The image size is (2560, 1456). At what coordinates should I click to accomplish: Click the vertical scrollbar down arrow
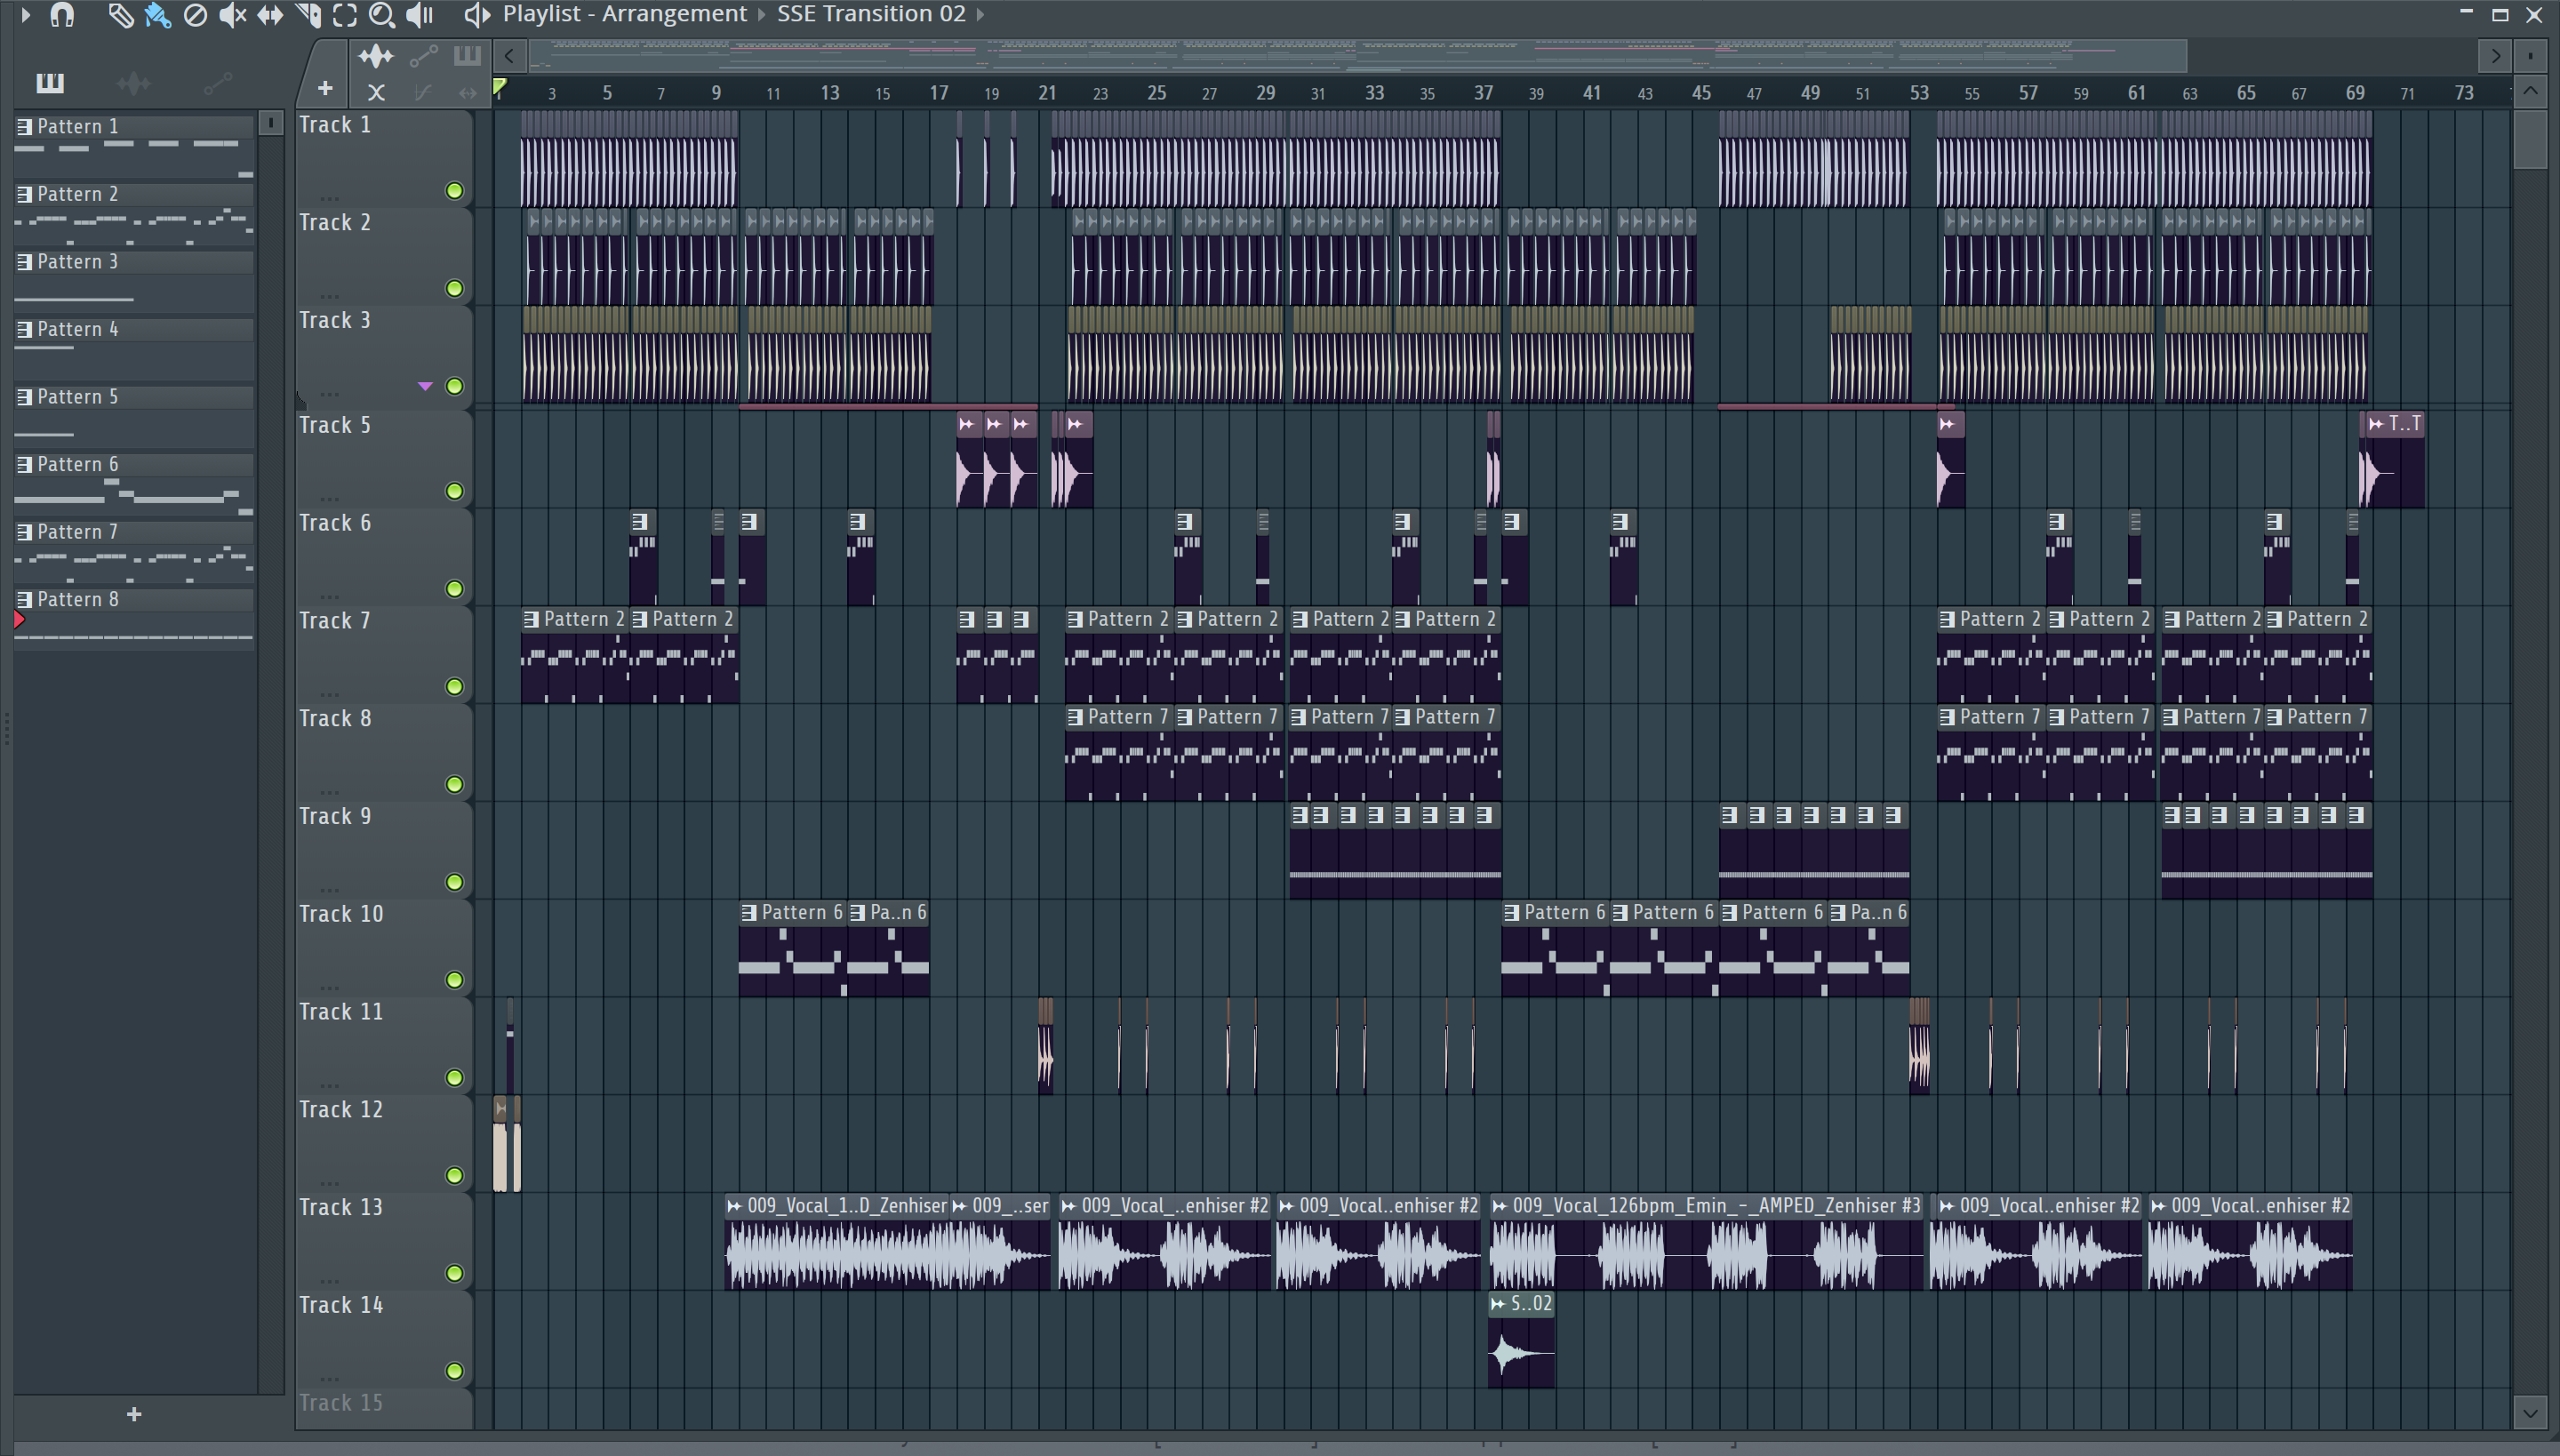tap(2530, 1413)
